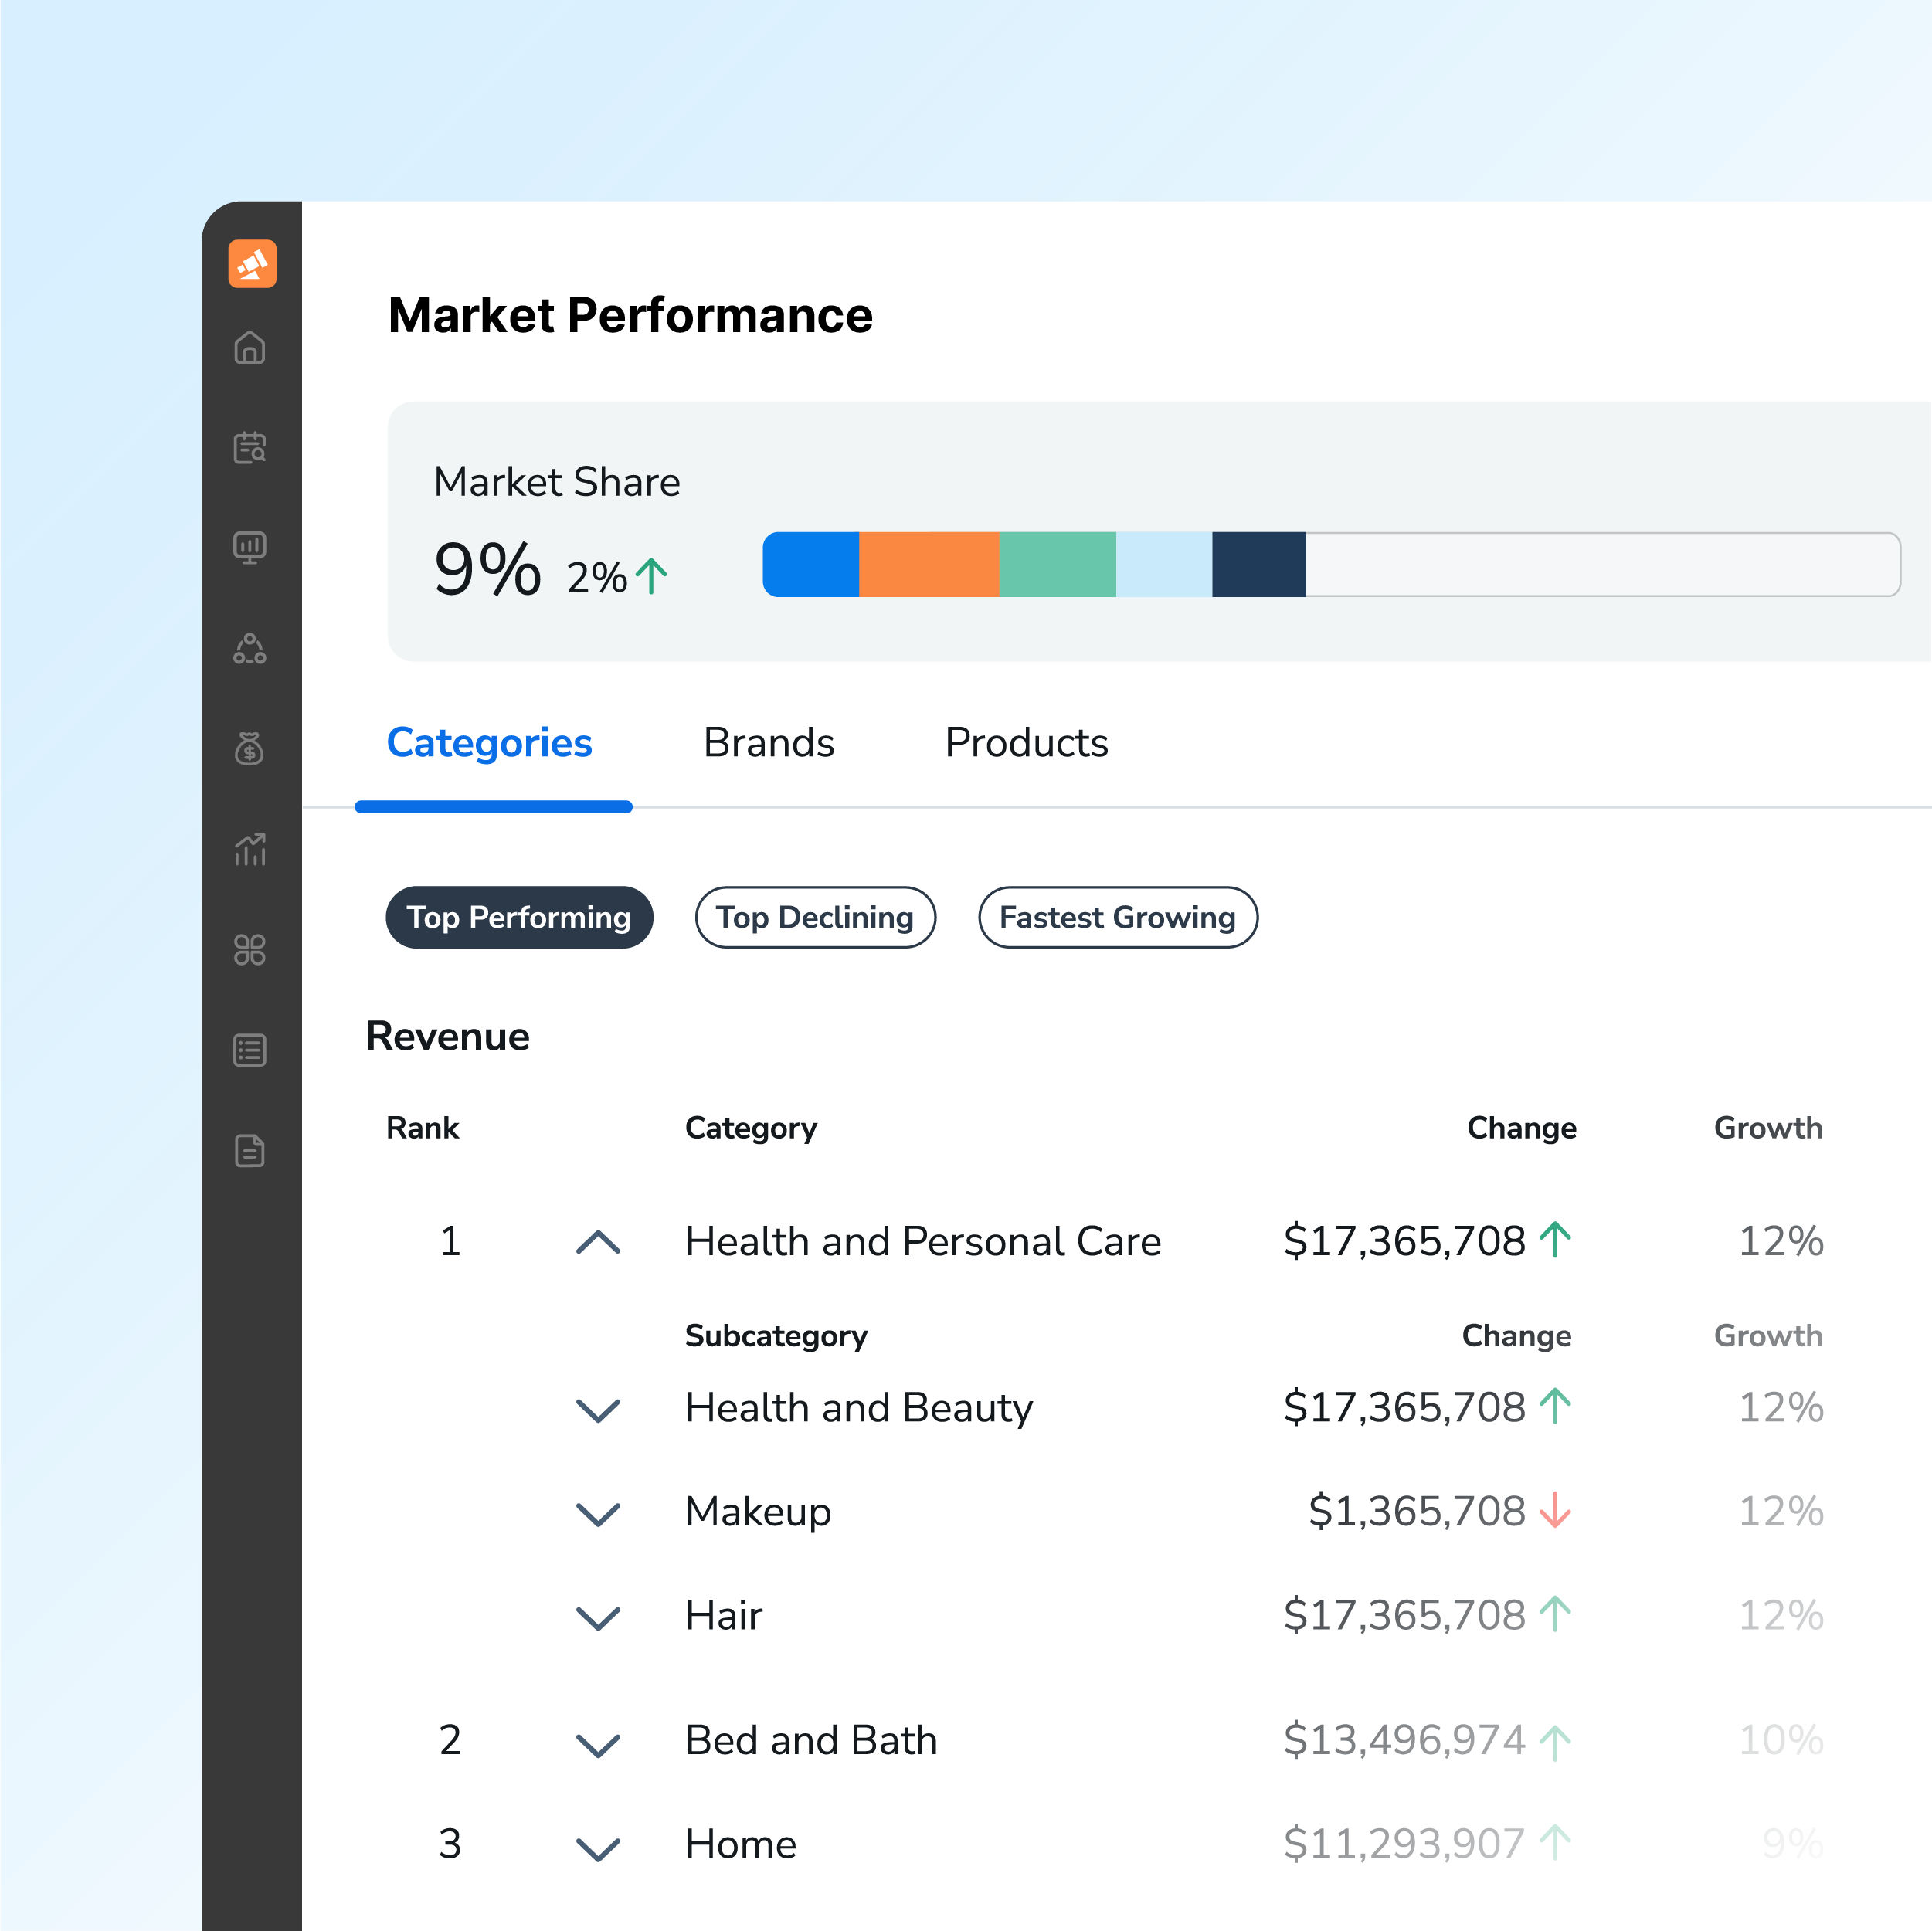This screenshot has height=1931, width=1932.
Task: Open the growth chart sidebar icon
Action: [250, 849]
